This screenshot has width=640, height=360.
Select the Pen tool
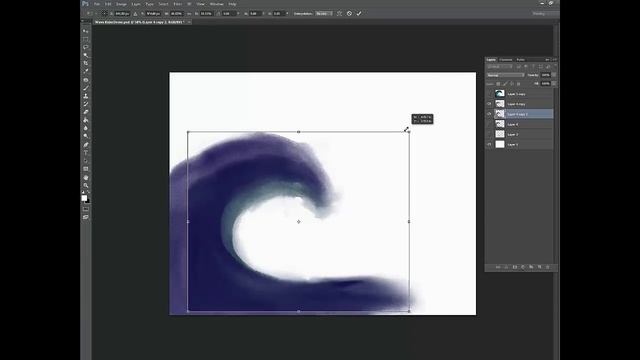coord(86,145)
